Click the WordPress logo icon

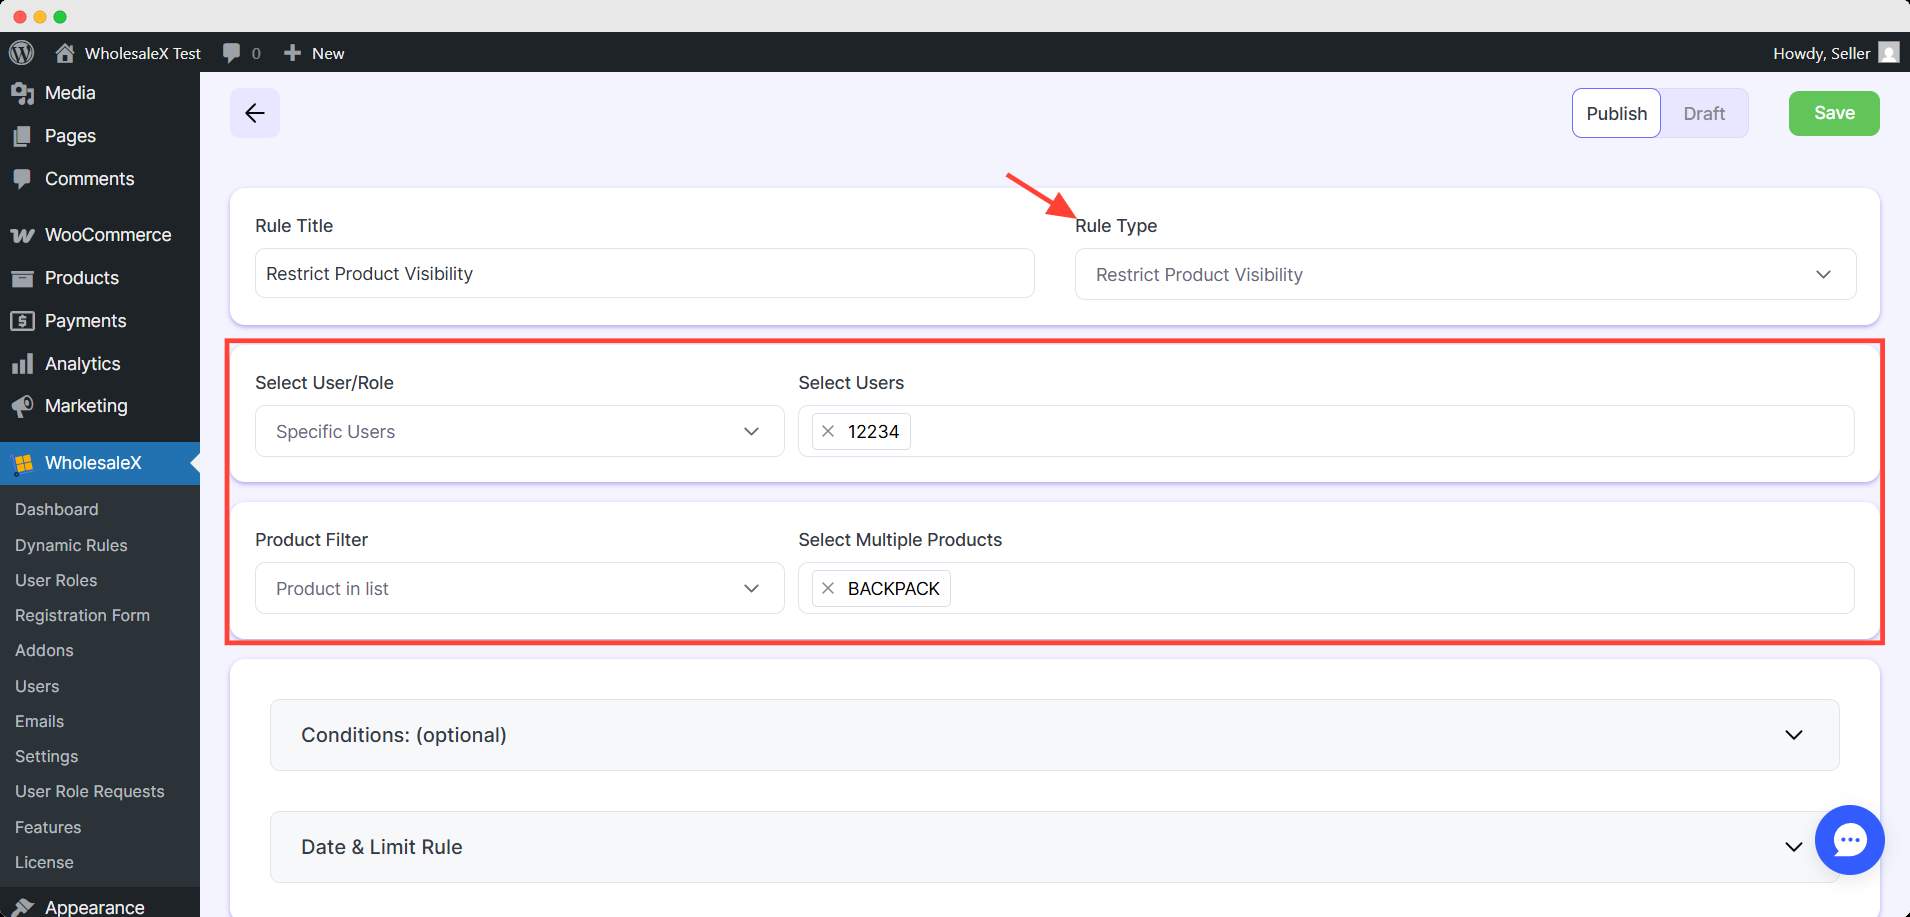21,53
